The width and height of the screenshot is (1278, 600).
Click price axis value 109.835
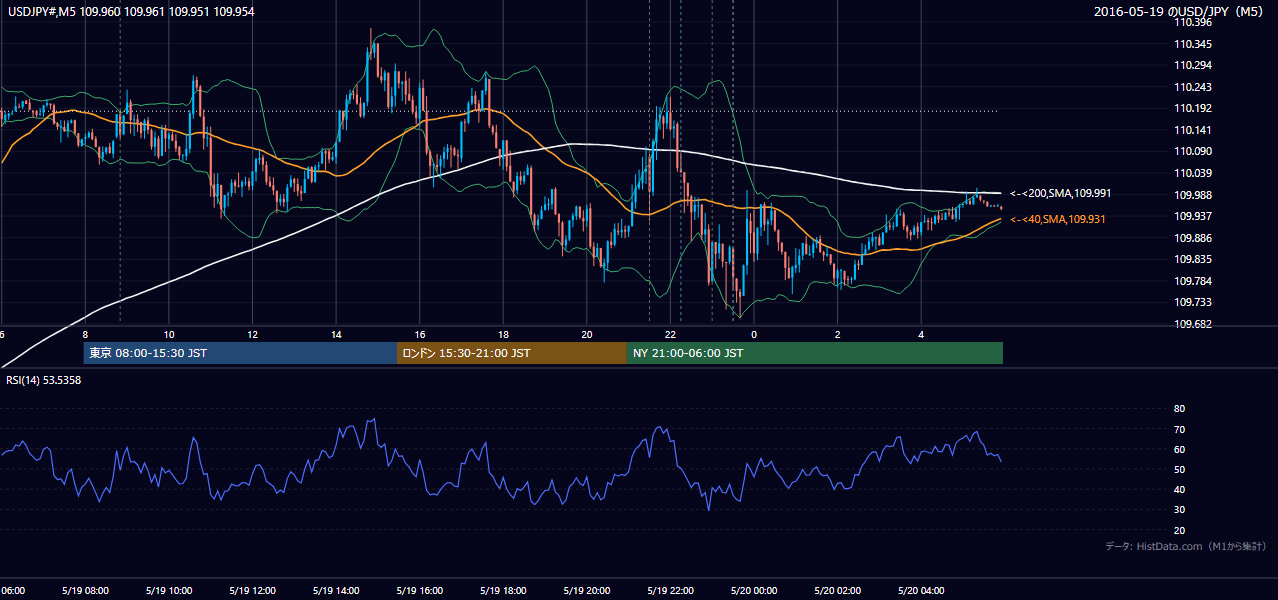coord(1194,259)
